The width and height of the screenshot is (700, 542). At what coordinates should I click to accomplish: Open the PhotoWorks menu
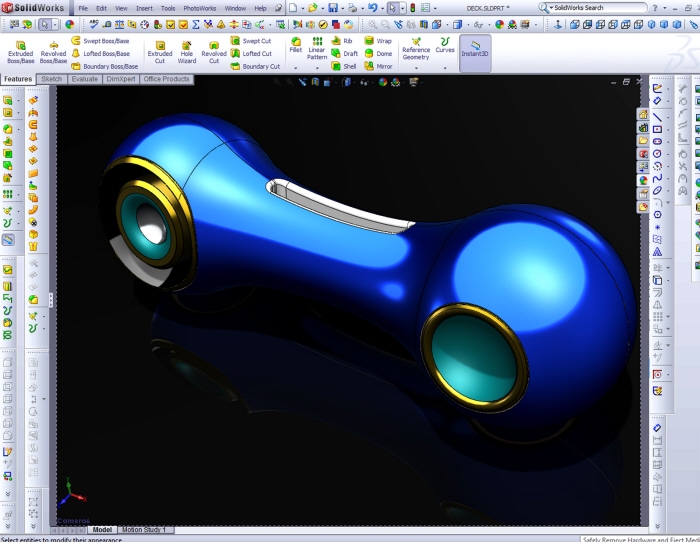coord(199,8)
